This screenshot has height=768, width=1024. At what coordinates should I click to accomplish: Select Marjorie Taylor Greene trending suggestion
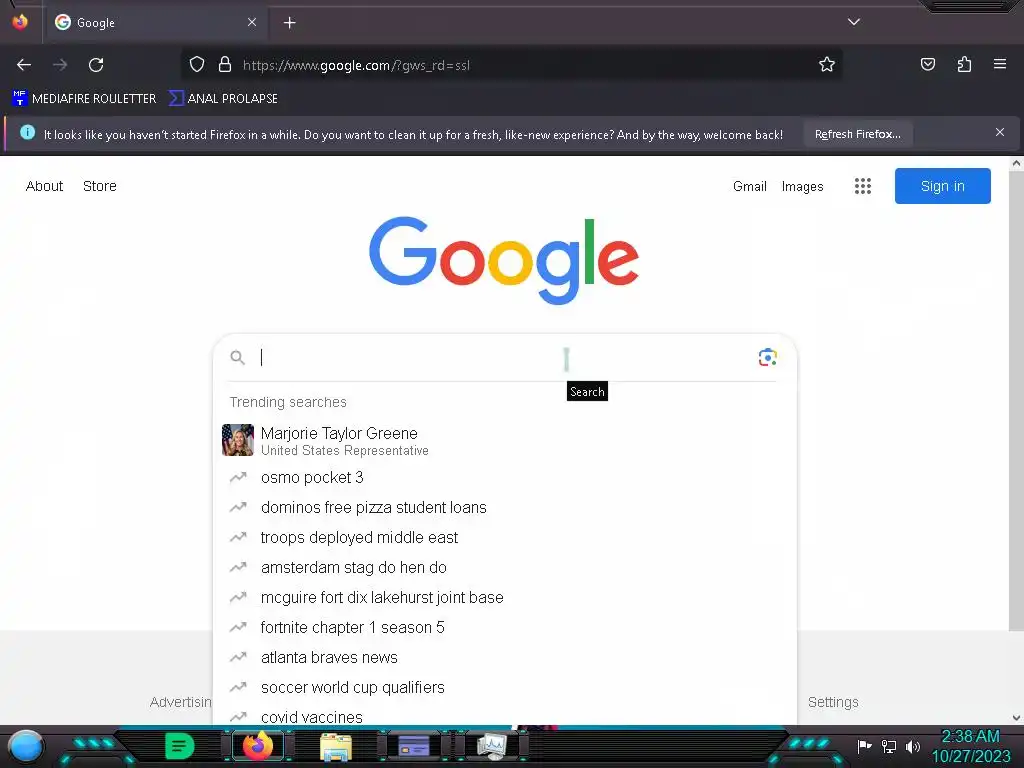[x=504, y=440]
